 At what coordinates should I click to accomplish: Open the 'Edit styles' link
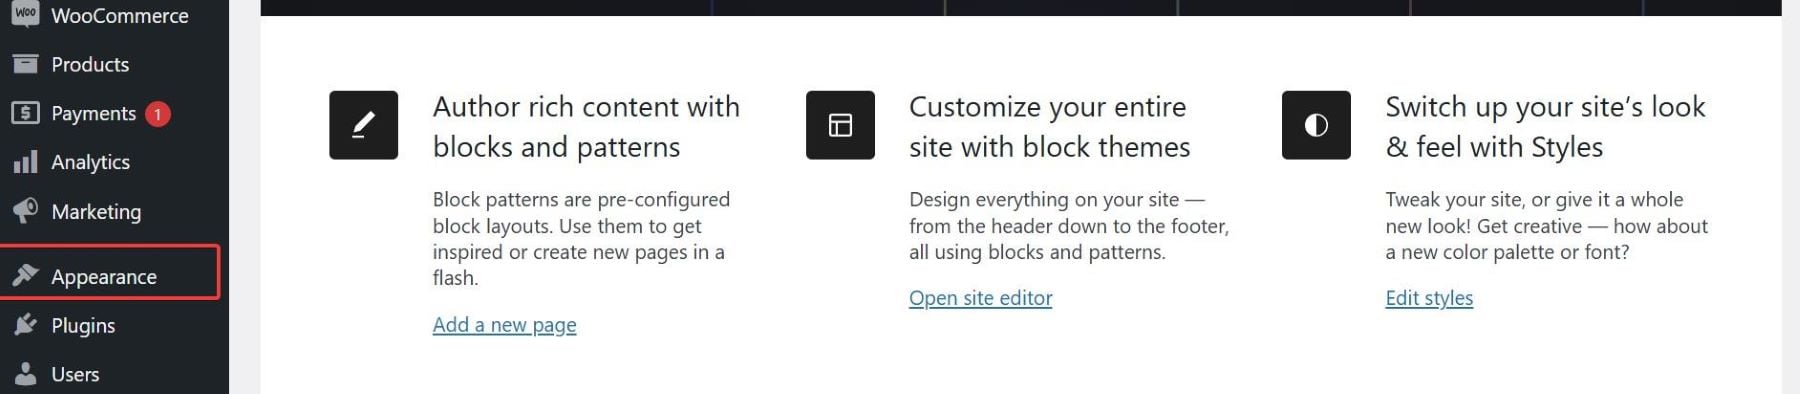(x=1429, y=298)
